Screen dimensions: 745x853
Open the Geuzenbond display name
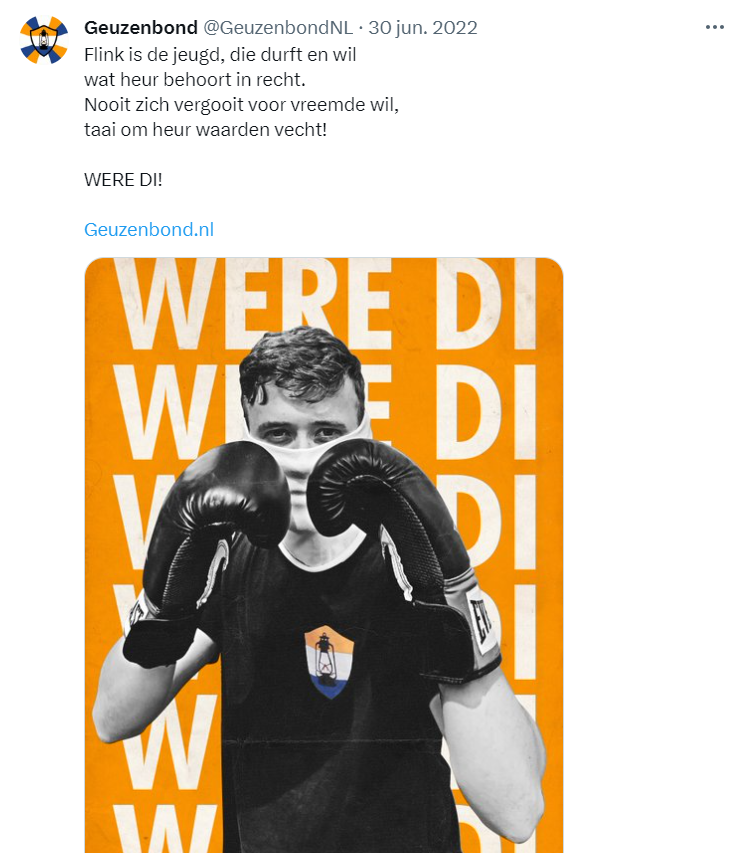coord(141,28)
